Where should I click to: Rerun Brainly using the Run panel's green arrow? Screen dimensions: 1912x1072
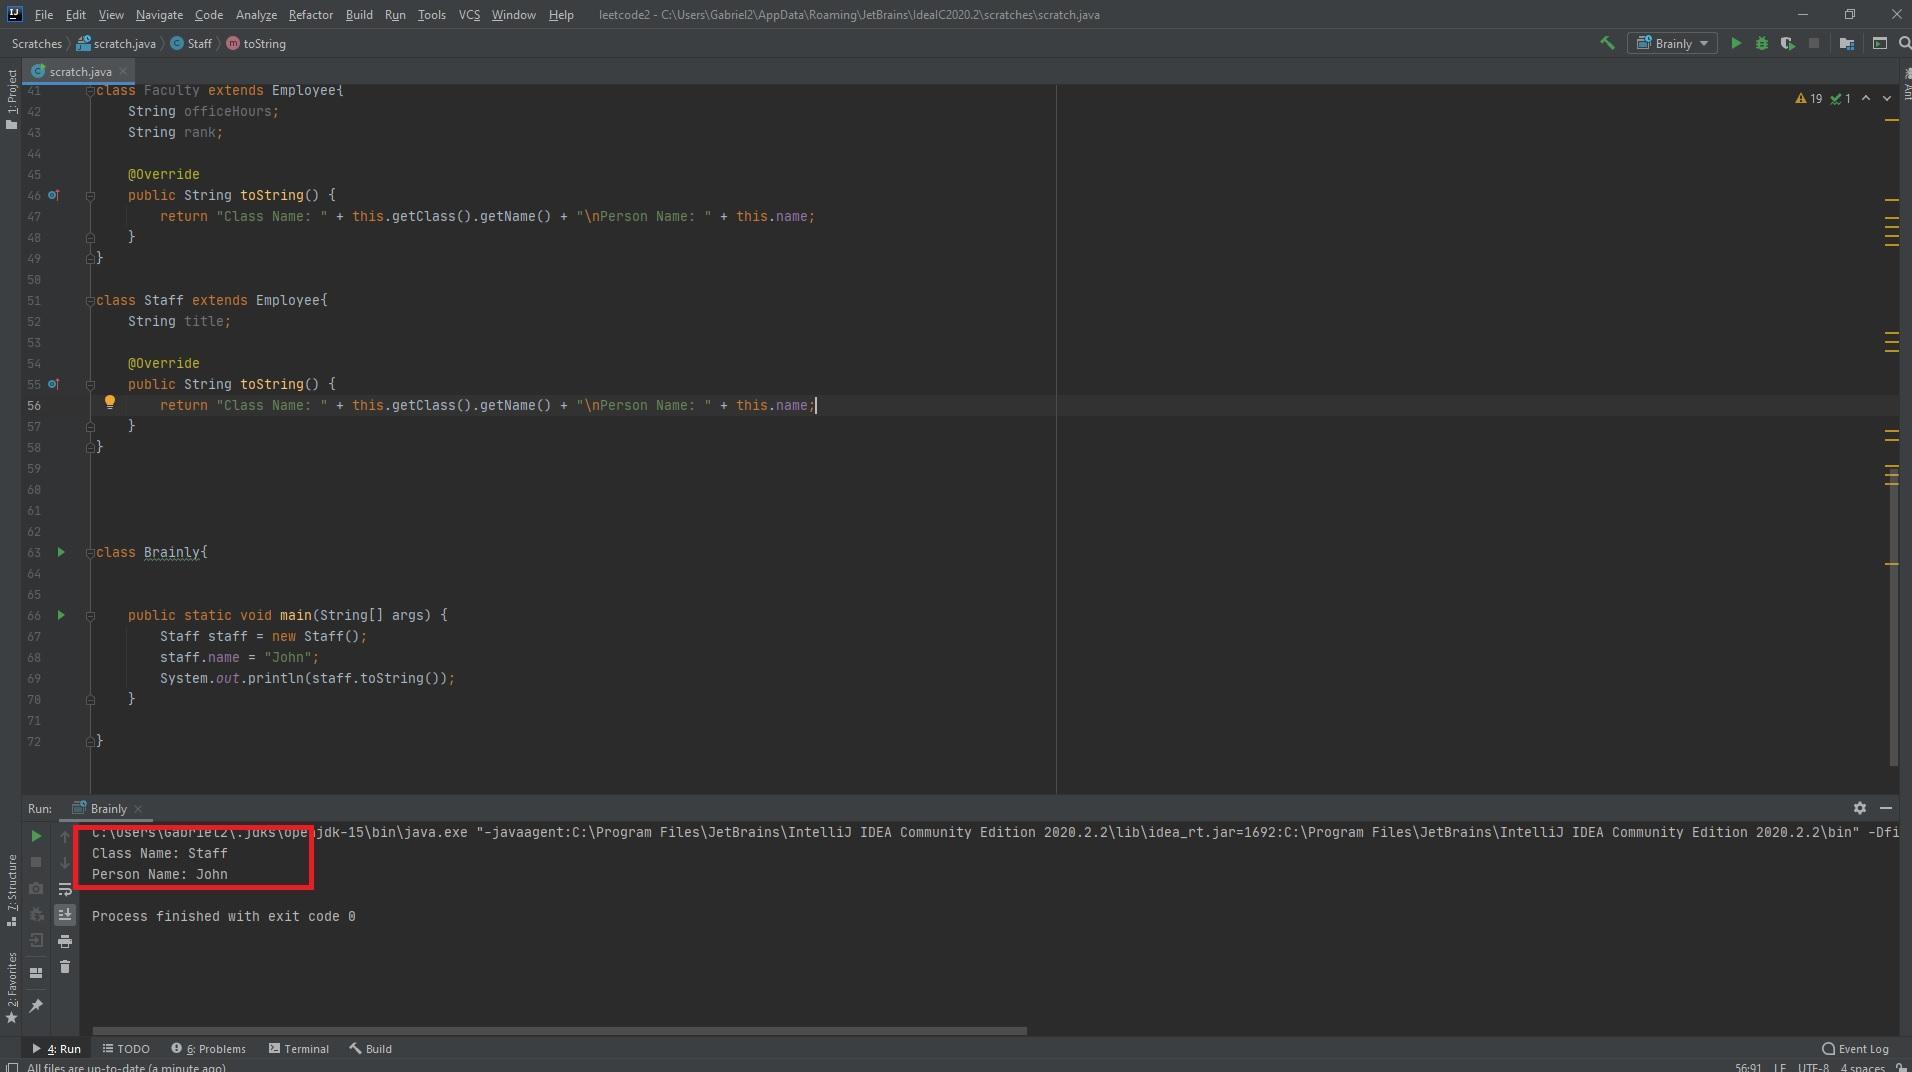[x=36, y=836]
